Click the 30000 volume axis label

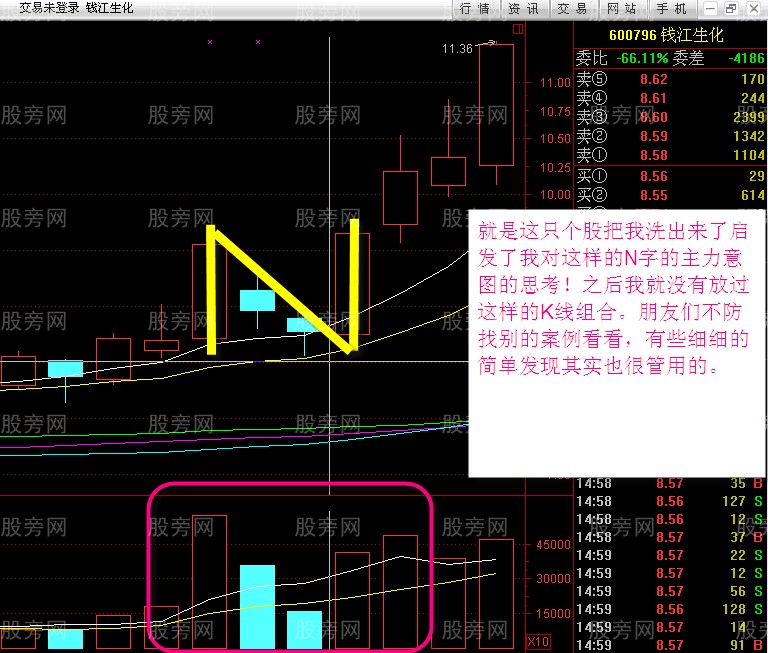coord(553,579)
